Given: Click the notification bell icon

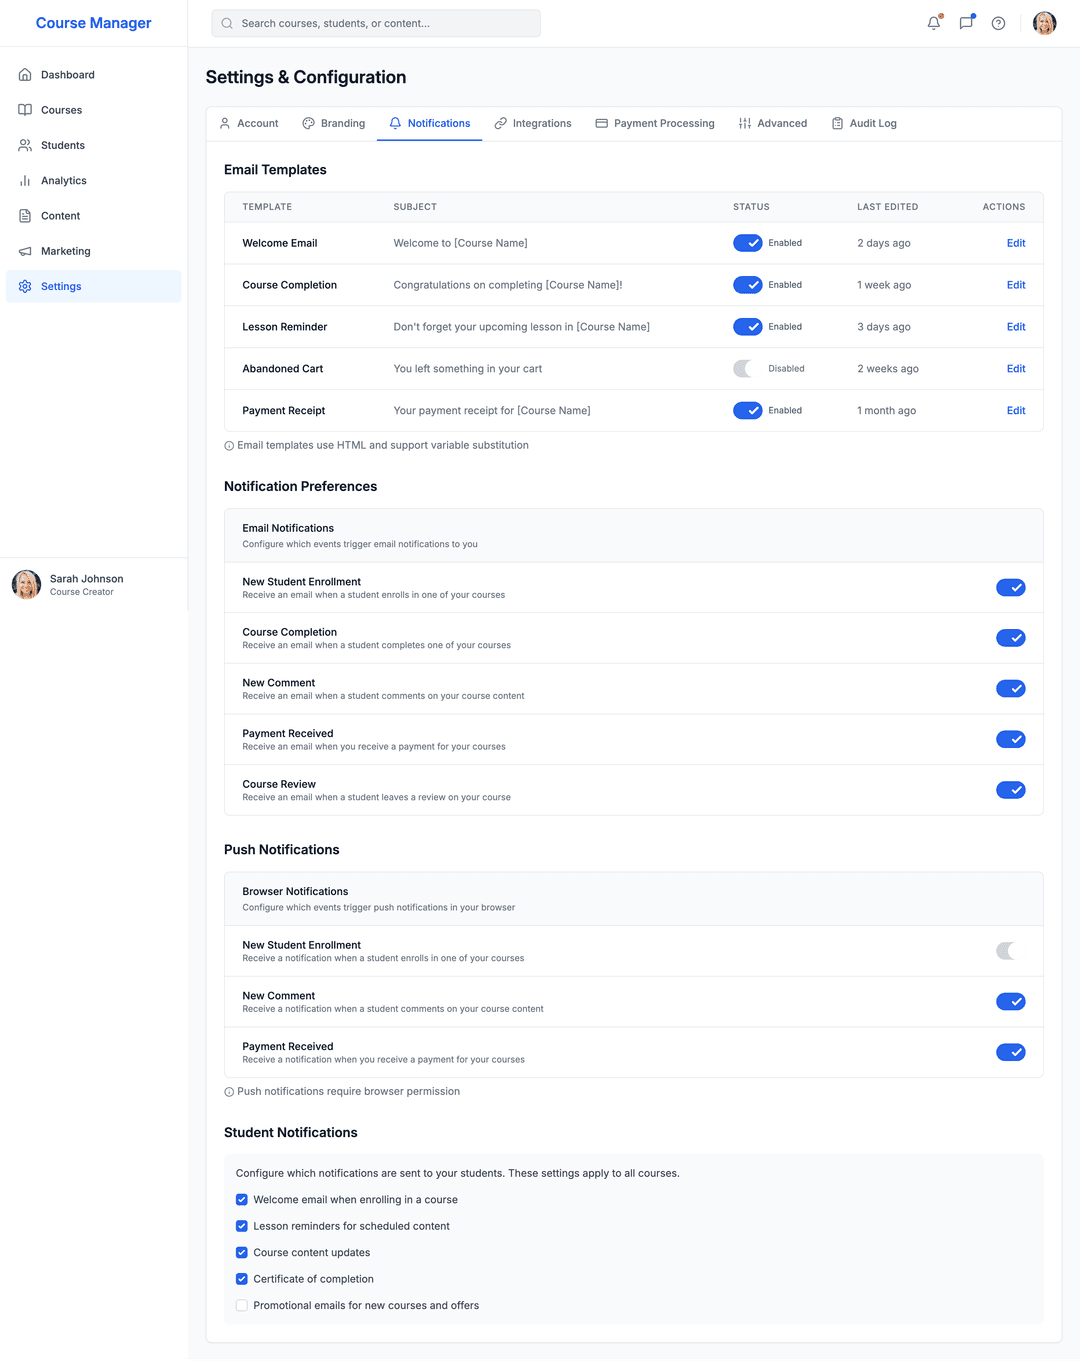Looking at the screenshot, I should pyautogui.click(x=933, y=23).
